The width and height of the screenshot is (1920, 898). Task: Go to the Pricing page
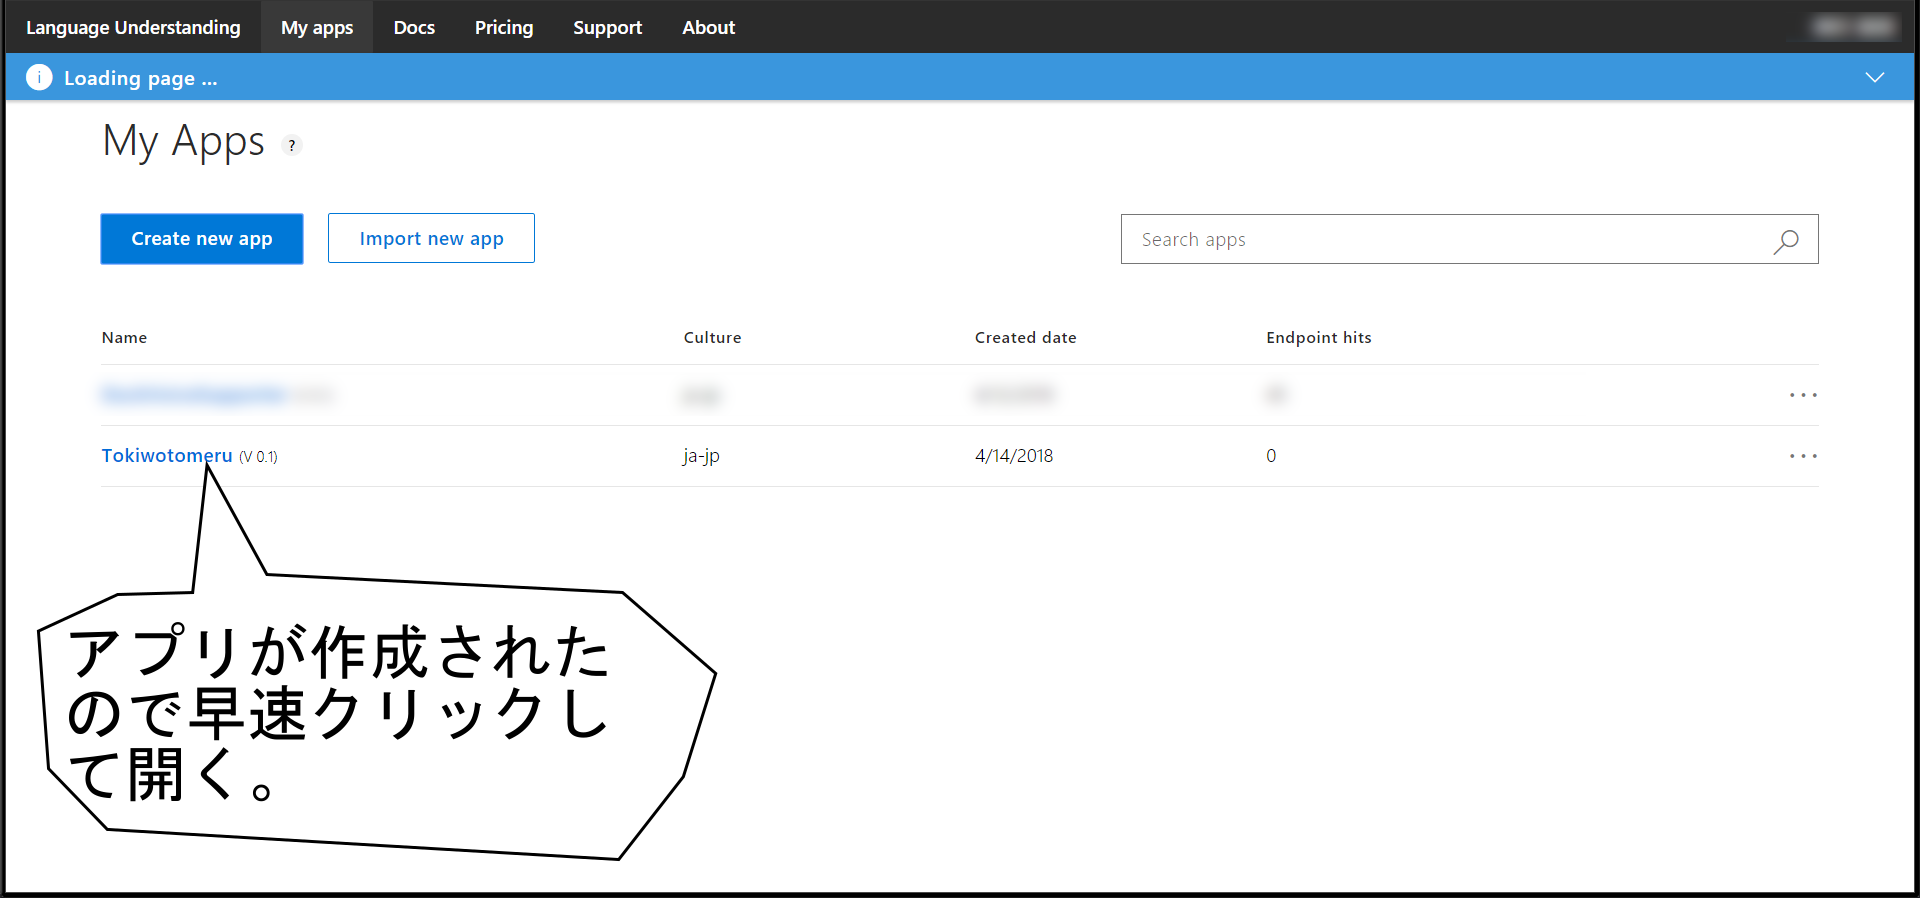pos(504,27)
